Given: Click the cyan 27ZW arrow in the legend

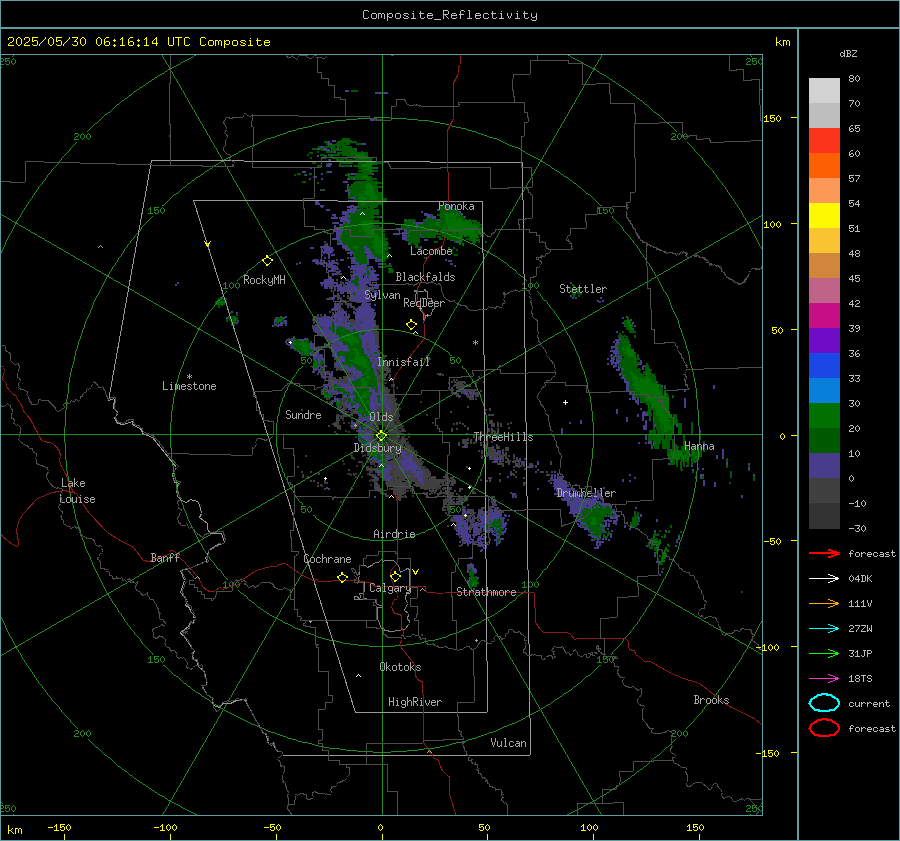Looking at the screenshot, I should (824, 629).
